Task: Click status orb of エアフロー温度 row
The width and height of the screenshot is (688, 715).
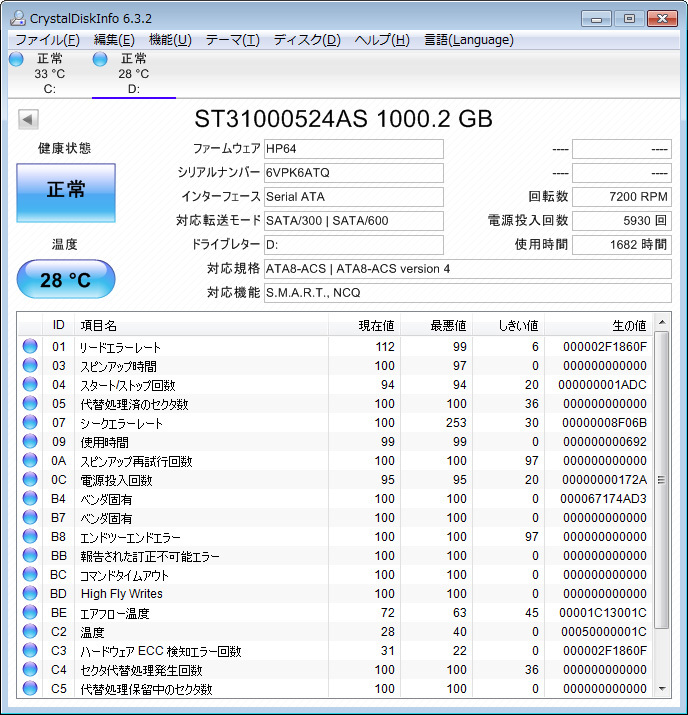Action: tap(30, 612)
